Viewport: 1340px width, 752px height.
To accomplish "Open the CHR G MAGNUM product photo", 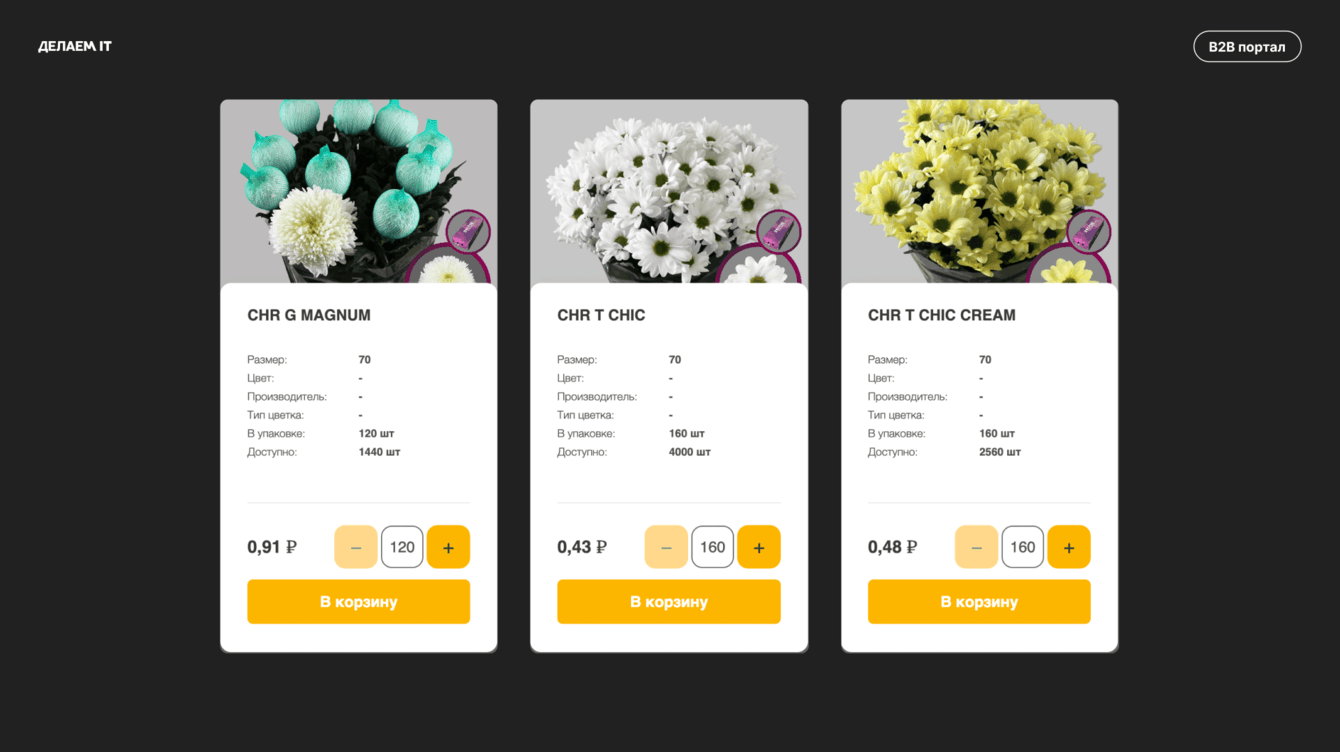I will [x=359, y=191].
